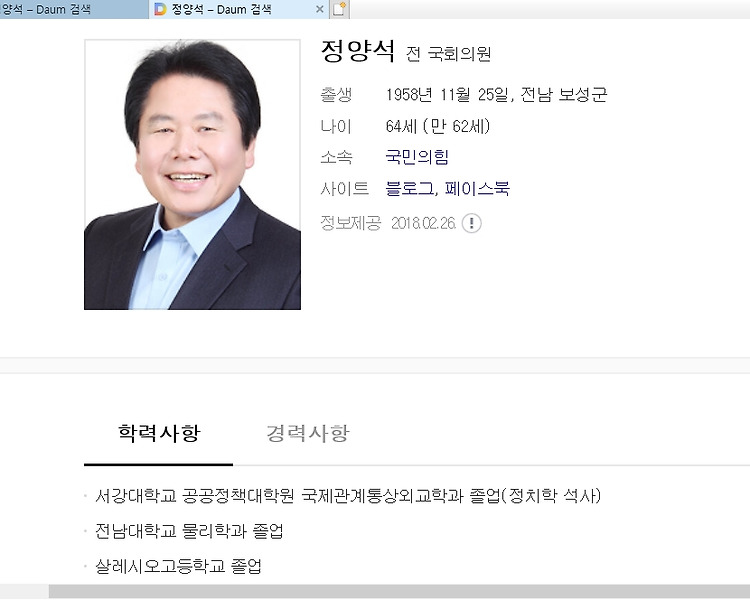
Task: Visit the 블로그 site link
Action: pos(409,189)
